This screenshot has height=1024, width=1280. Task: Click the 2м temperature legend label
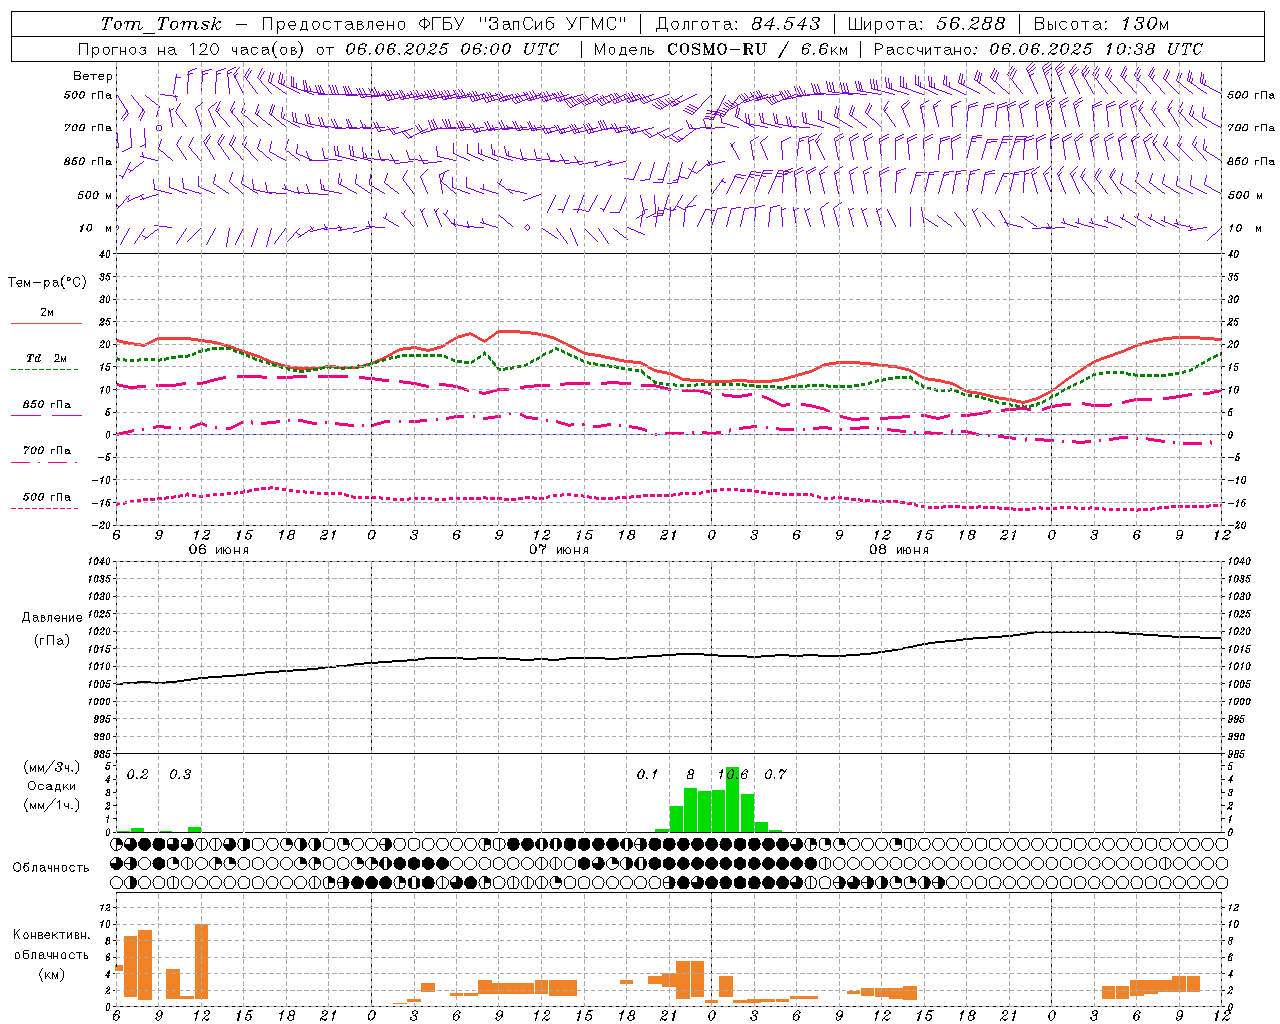tap(47, 313)
